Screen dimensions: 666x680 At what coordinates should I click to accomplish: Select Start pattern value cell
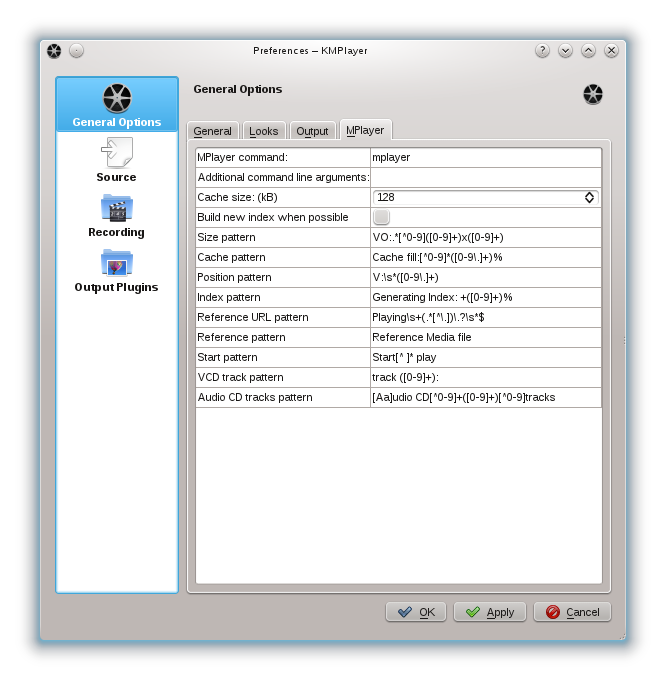(x=486, y=357)
